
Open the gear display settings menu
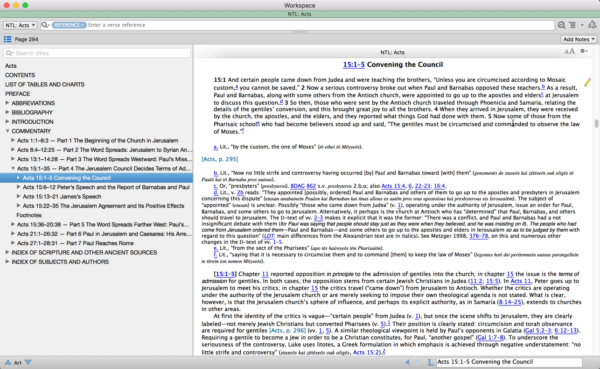(584, 51)
